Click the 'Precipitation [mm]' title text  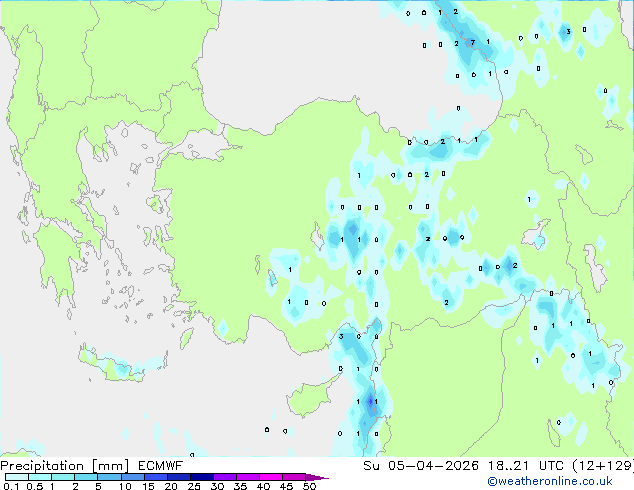(65, 466)
